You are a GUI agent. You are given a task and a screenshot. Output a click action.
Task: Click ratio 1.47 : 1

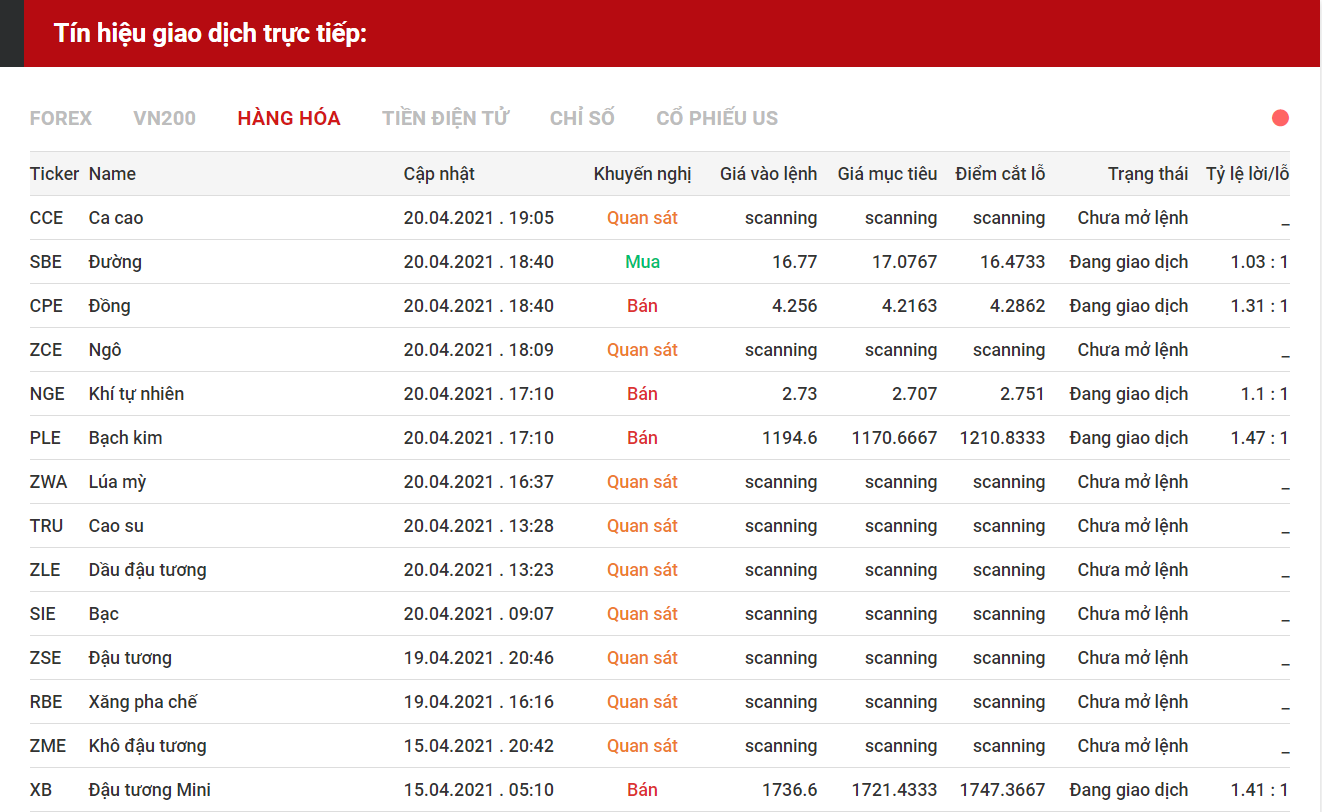tap(1259, 438)
